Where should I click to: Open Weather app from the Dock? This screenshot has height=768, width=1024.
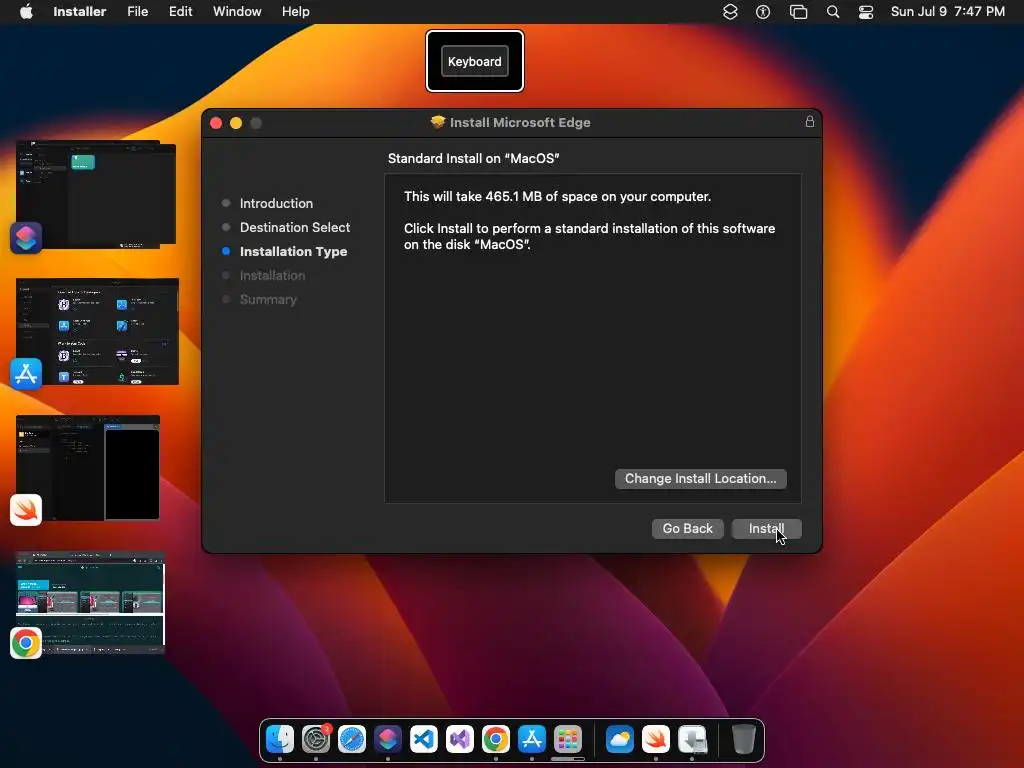[x=620, y=739]
